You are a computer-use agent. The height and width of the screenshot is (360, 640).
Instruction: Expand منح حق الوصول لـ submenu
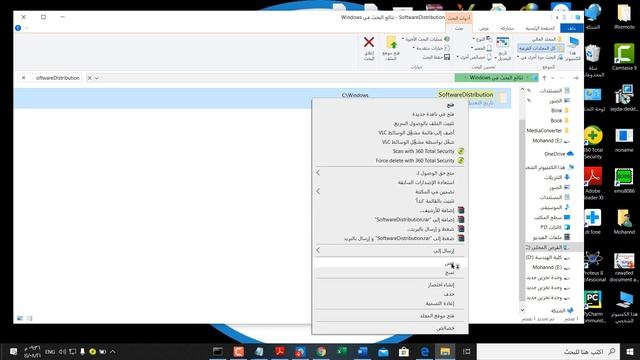click(x=391, y=173)
